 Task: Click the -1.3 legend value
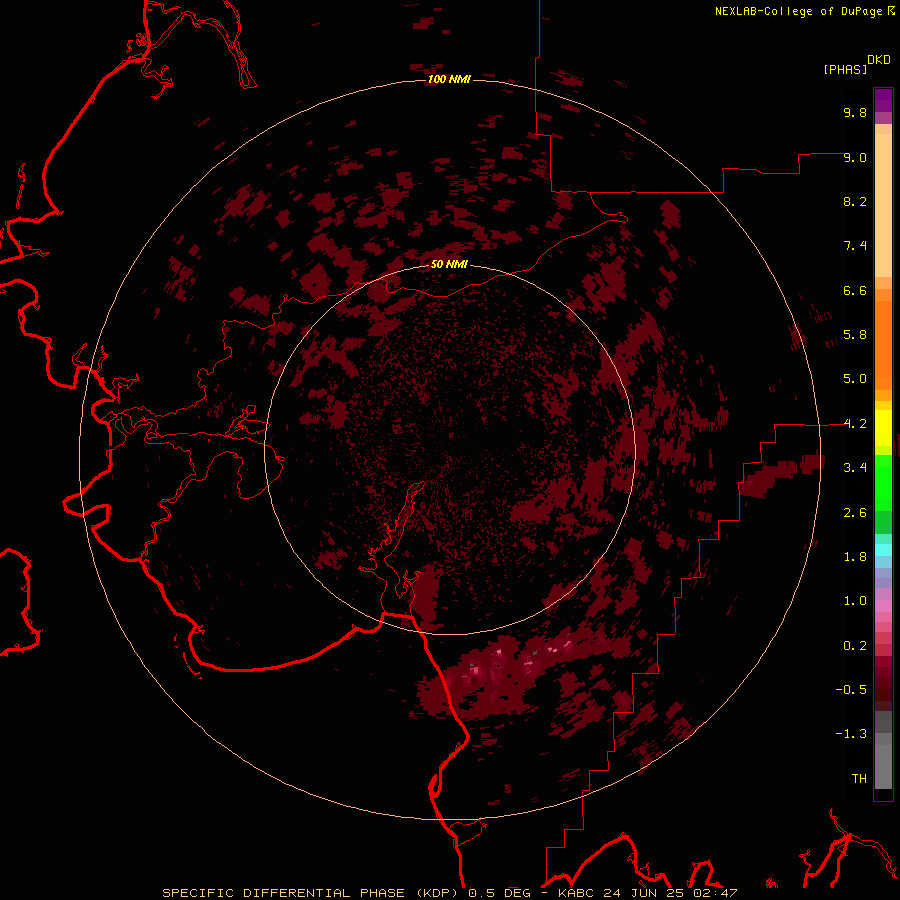pyautogui.click(x=851, y=734)
